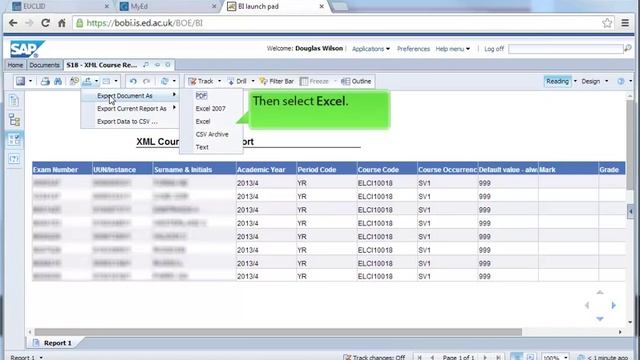Expand the Track dropdown arrow
Viewport: 640px width, 360px height.
[220, 81]
